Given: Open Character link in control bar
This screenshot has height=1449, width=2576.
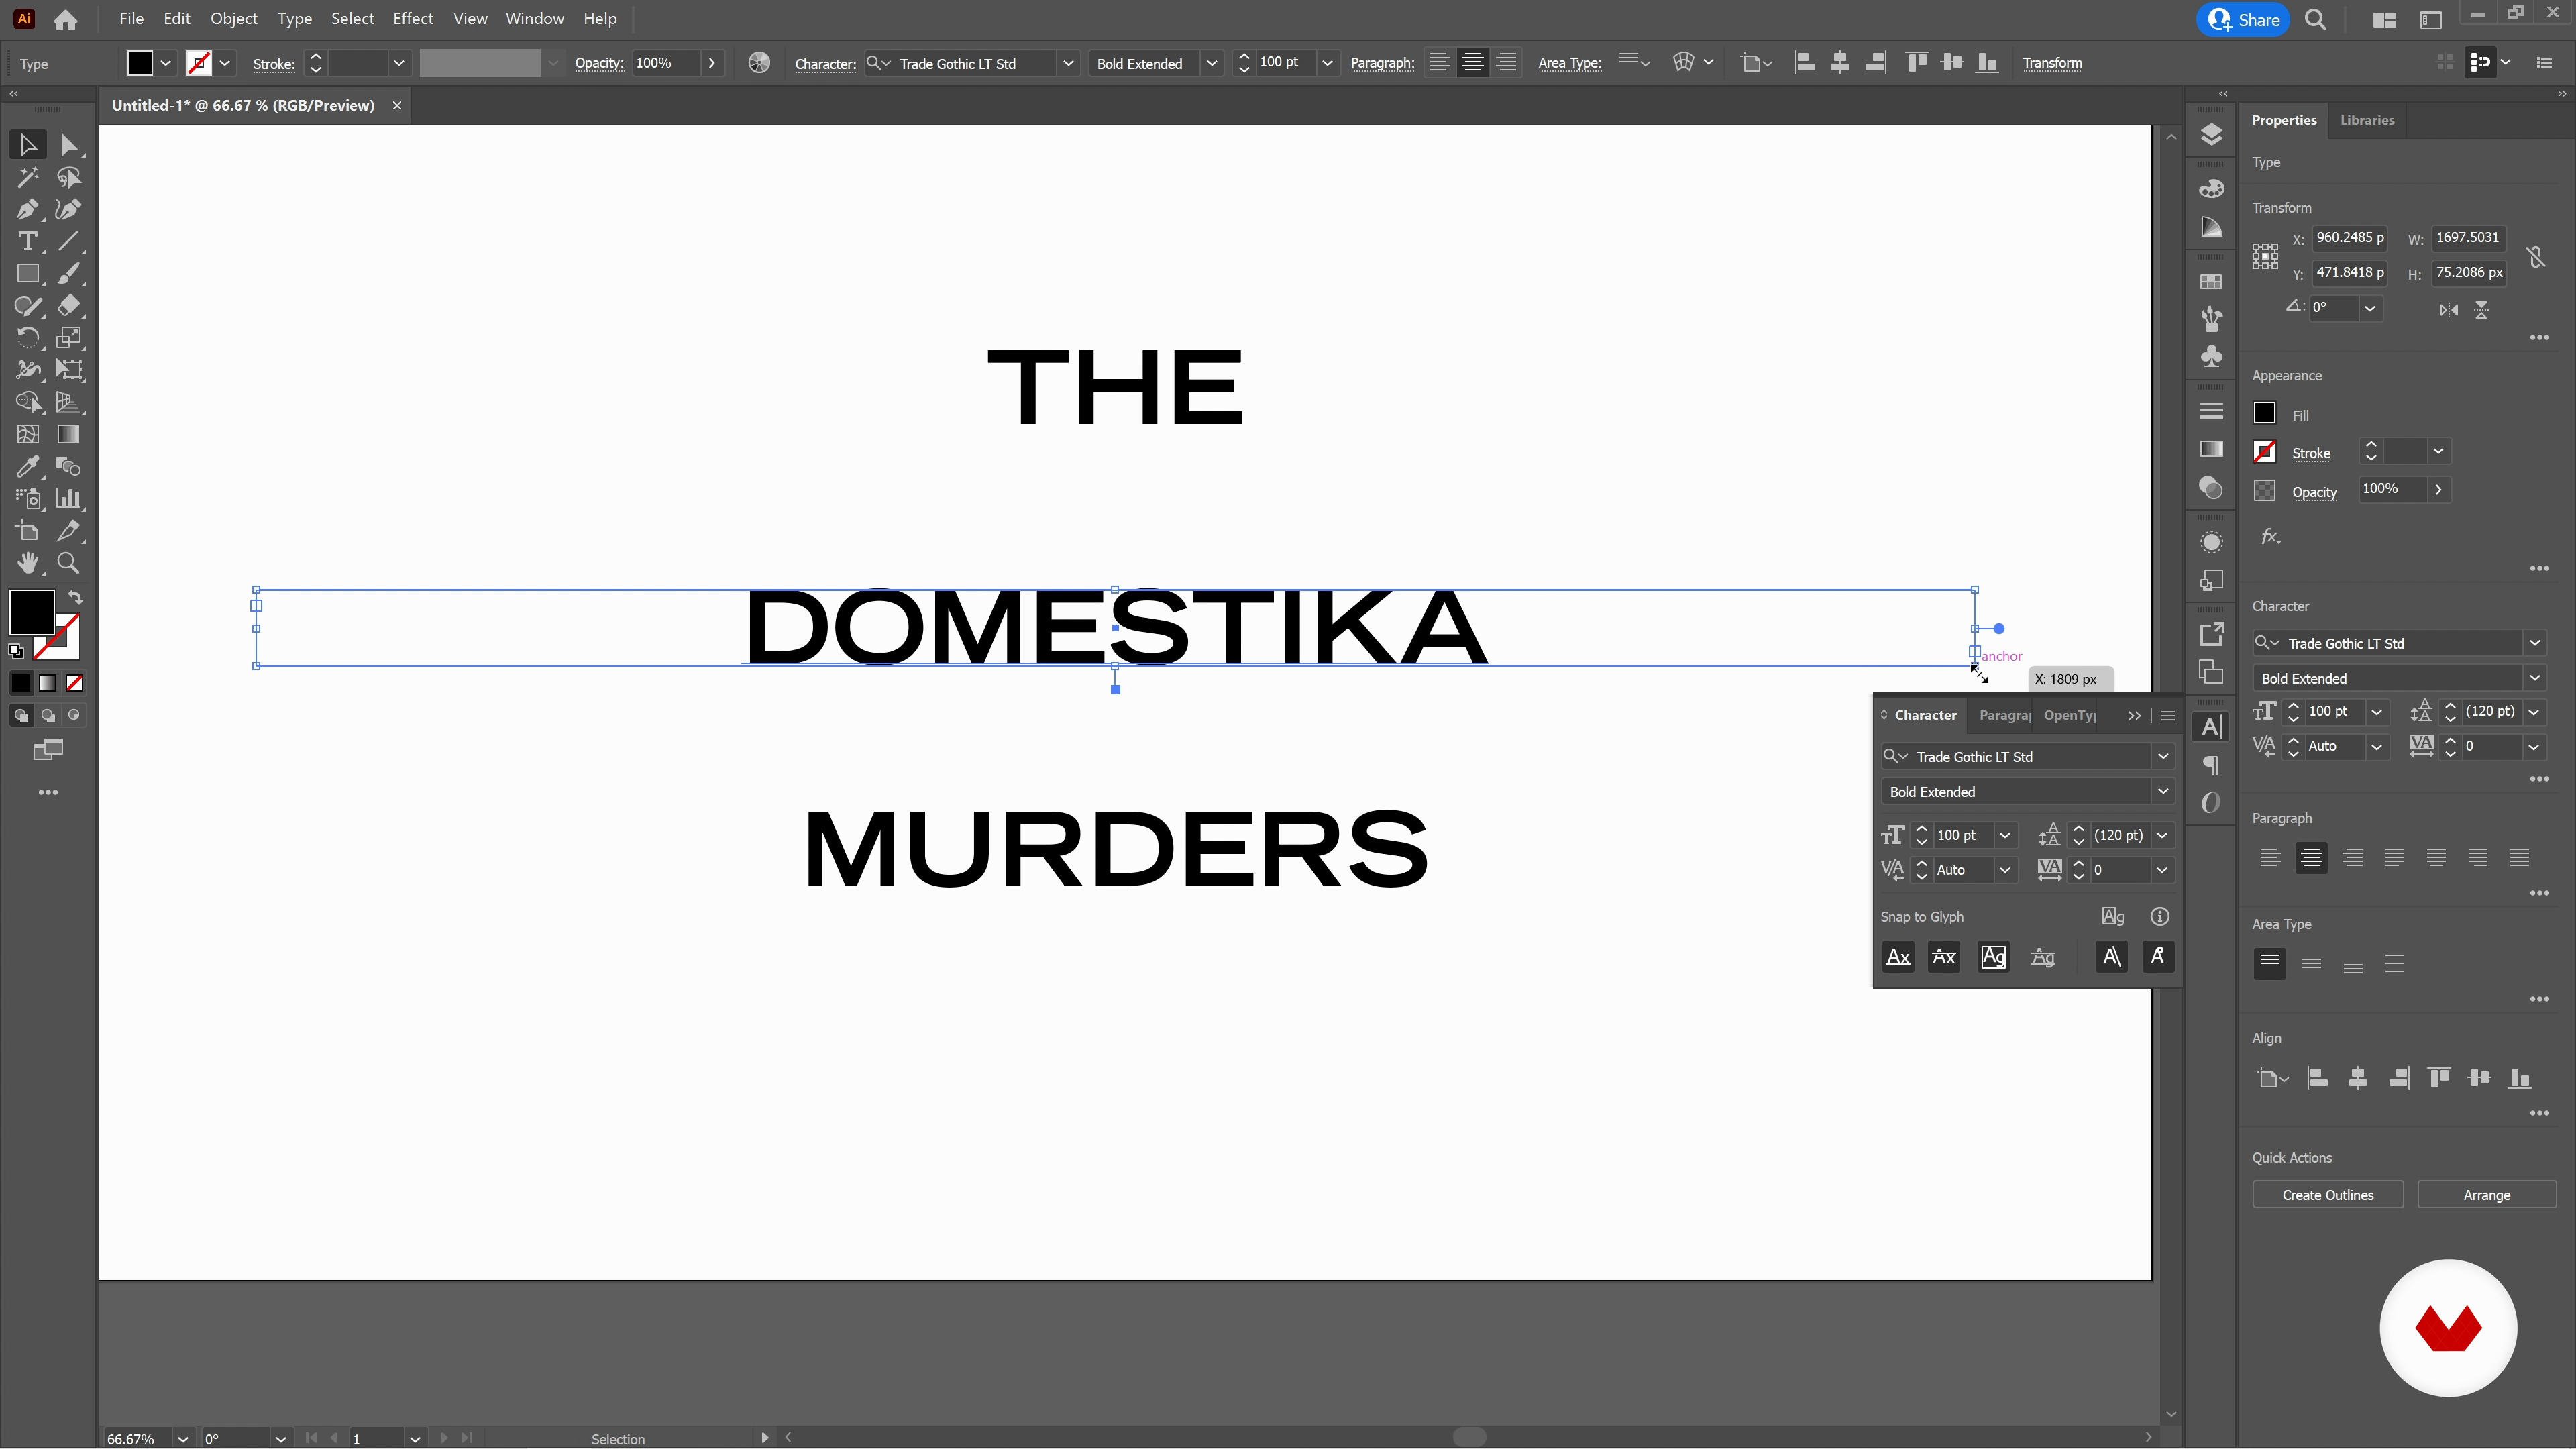Looking at the screenshot, I should (825, 64).
